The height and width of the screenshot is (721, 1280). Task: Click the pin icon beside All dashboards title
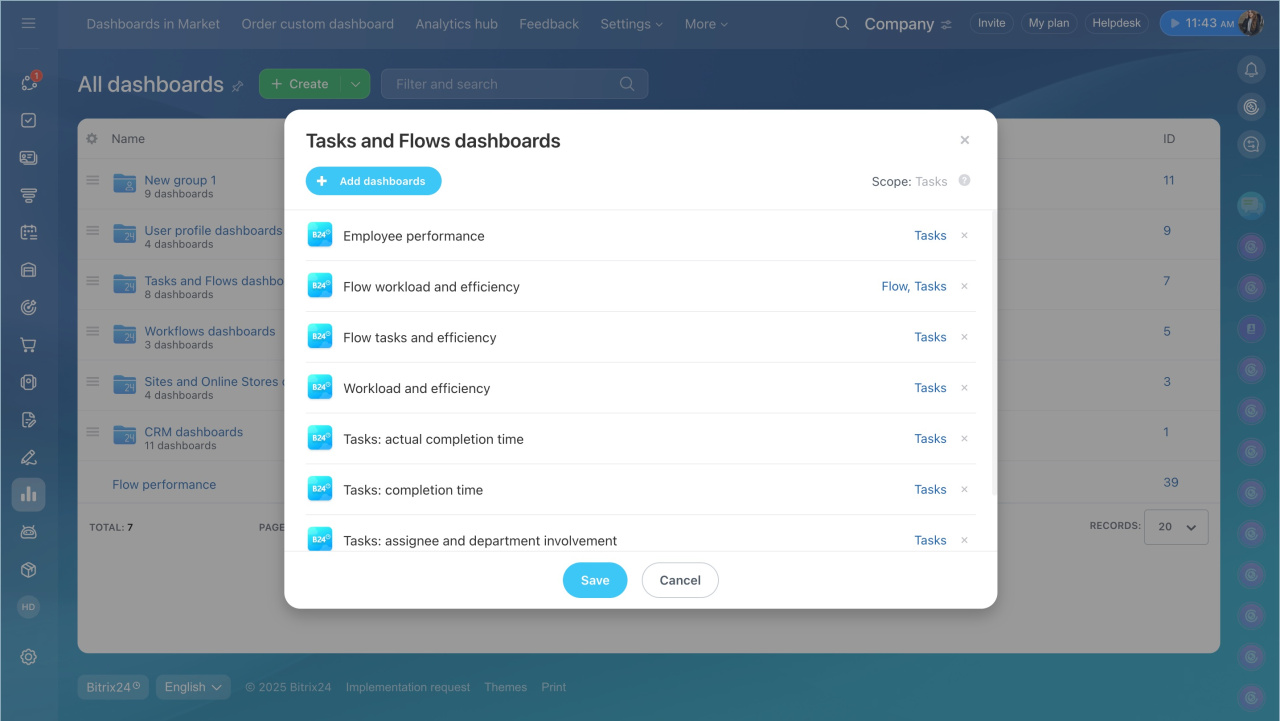238,86
